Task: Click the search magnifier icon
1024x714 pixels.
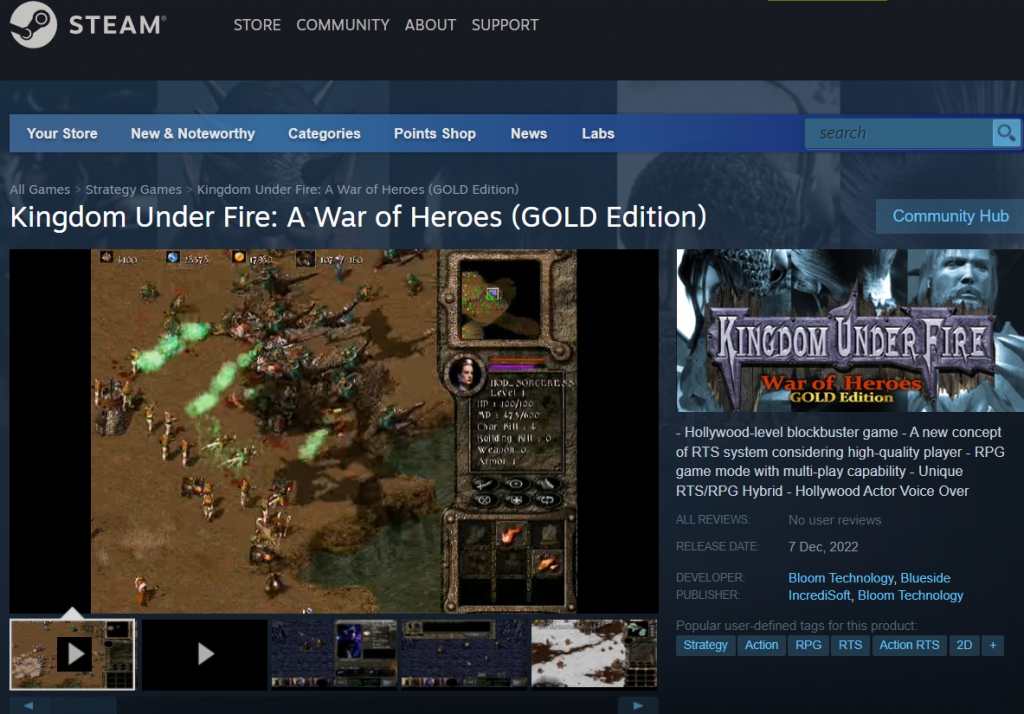Action: (1006, 133)
